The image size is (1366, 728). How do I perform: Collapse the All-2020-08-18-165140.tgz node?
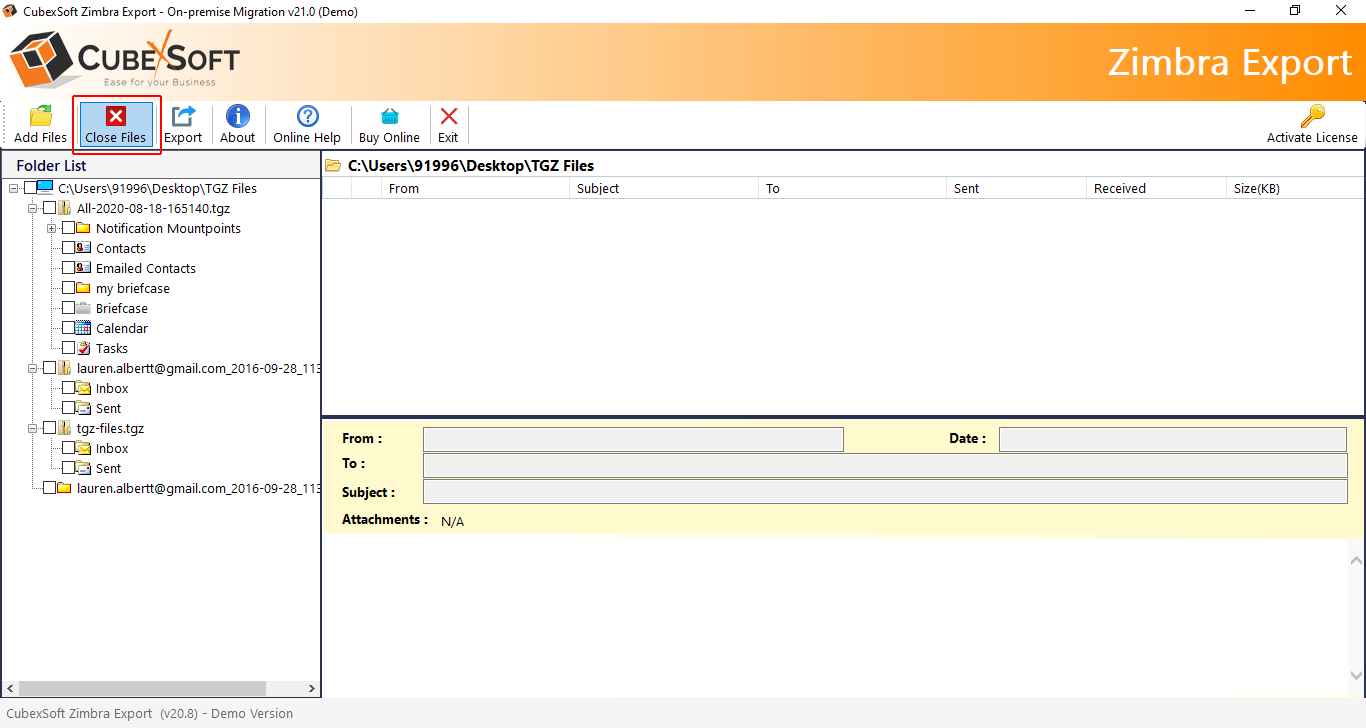(x=32, y=208)
